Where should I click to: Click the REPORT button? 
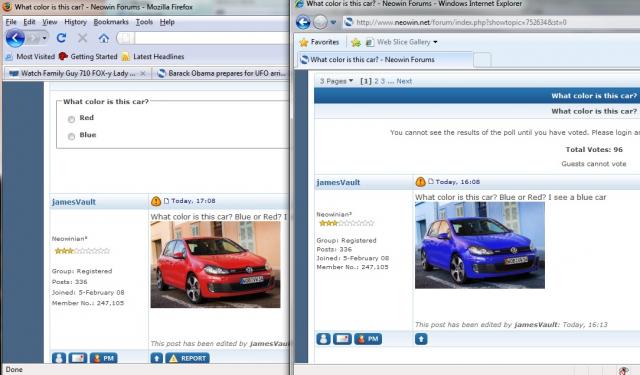[x=188, y=358]
